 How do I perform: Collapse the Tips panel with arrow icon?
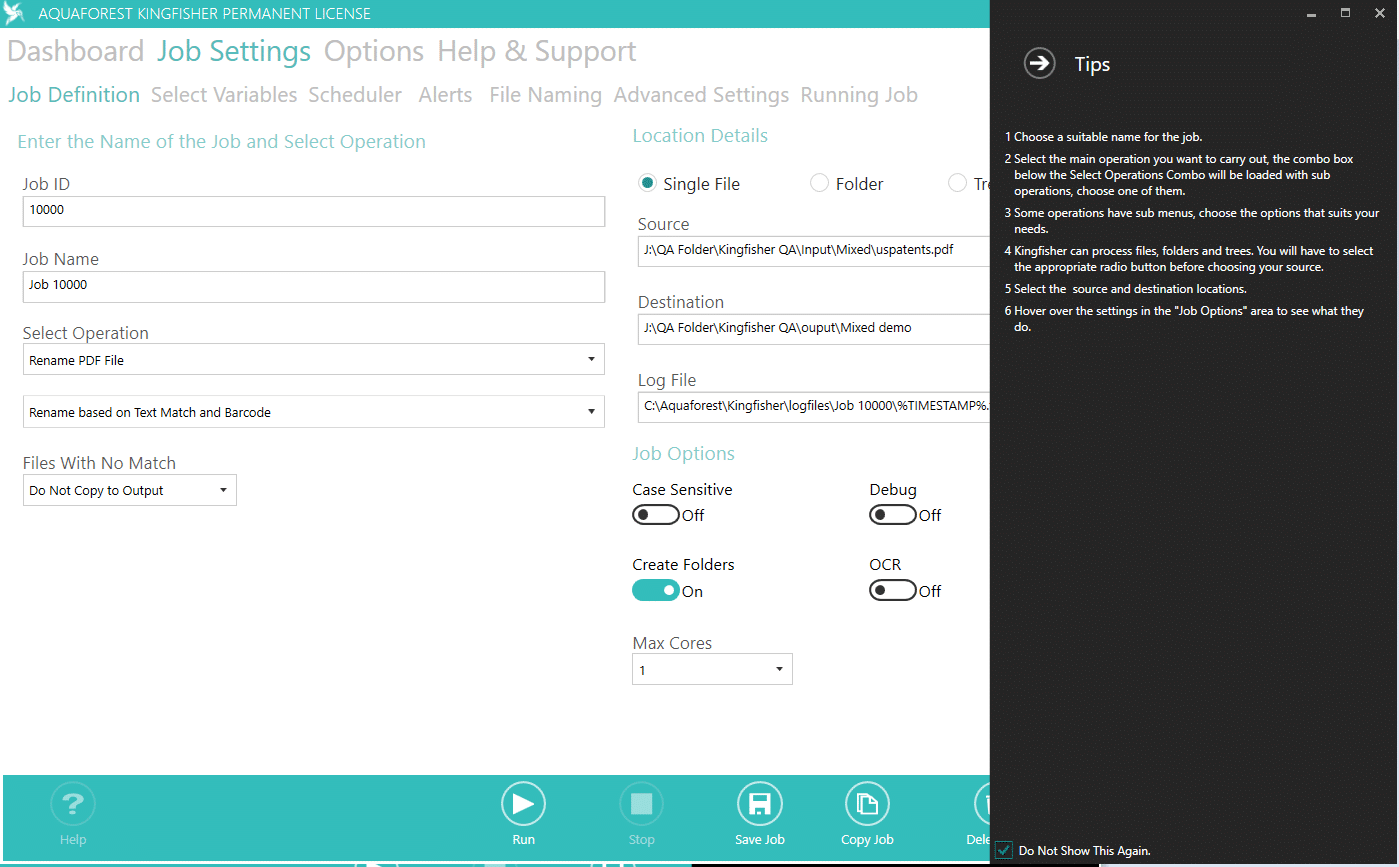1040,64
